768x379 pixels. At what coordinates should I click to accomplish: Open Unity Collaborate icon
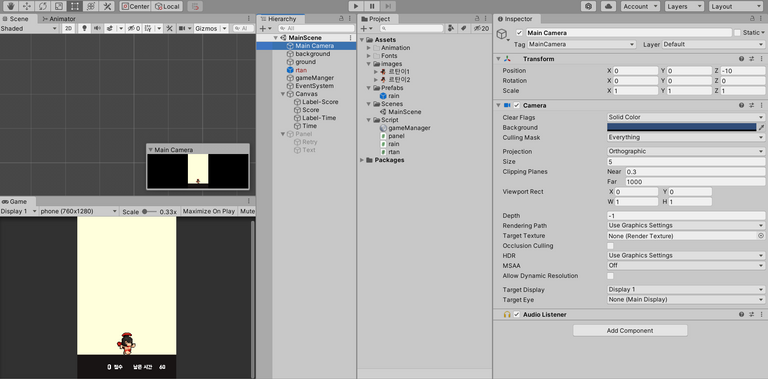[588, 6]
